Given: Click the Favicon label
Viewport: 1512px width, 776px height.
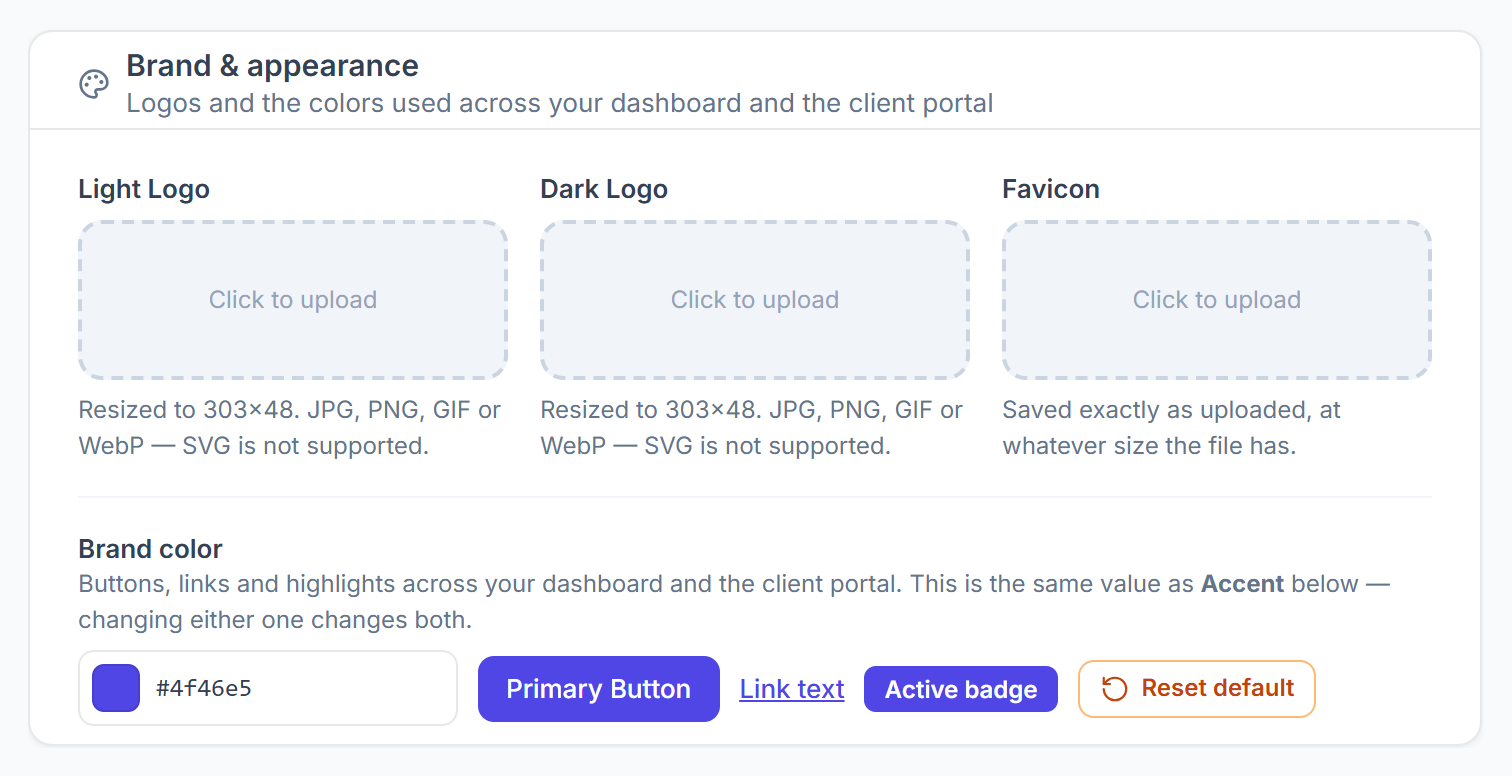Looking at the screenshot, I should (x=1051, y=189).
